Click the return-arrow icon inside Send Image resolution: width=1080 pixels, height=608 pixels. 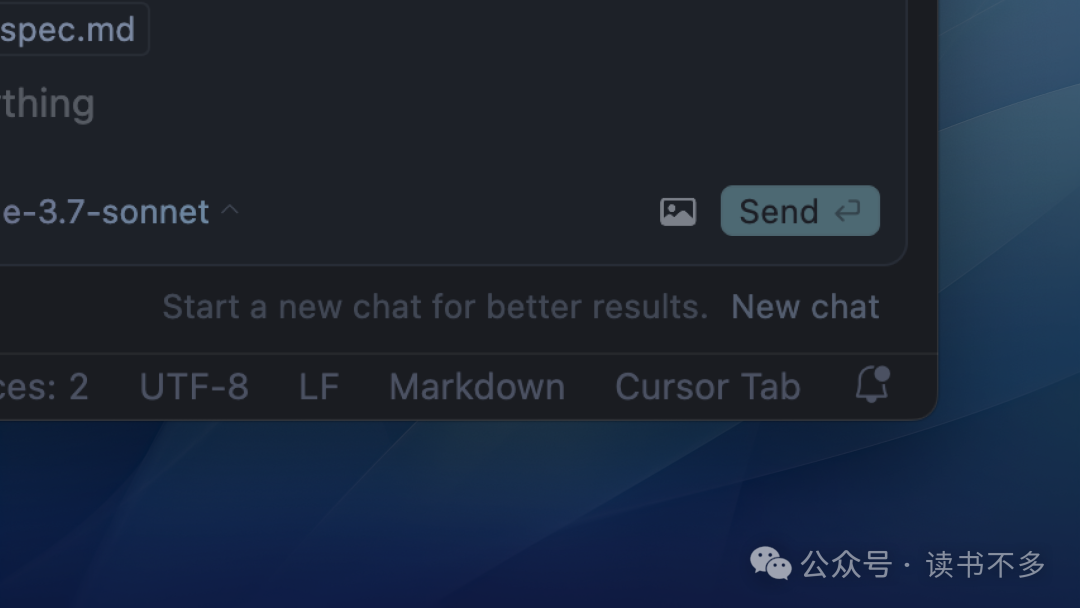[x=847, y=211]
